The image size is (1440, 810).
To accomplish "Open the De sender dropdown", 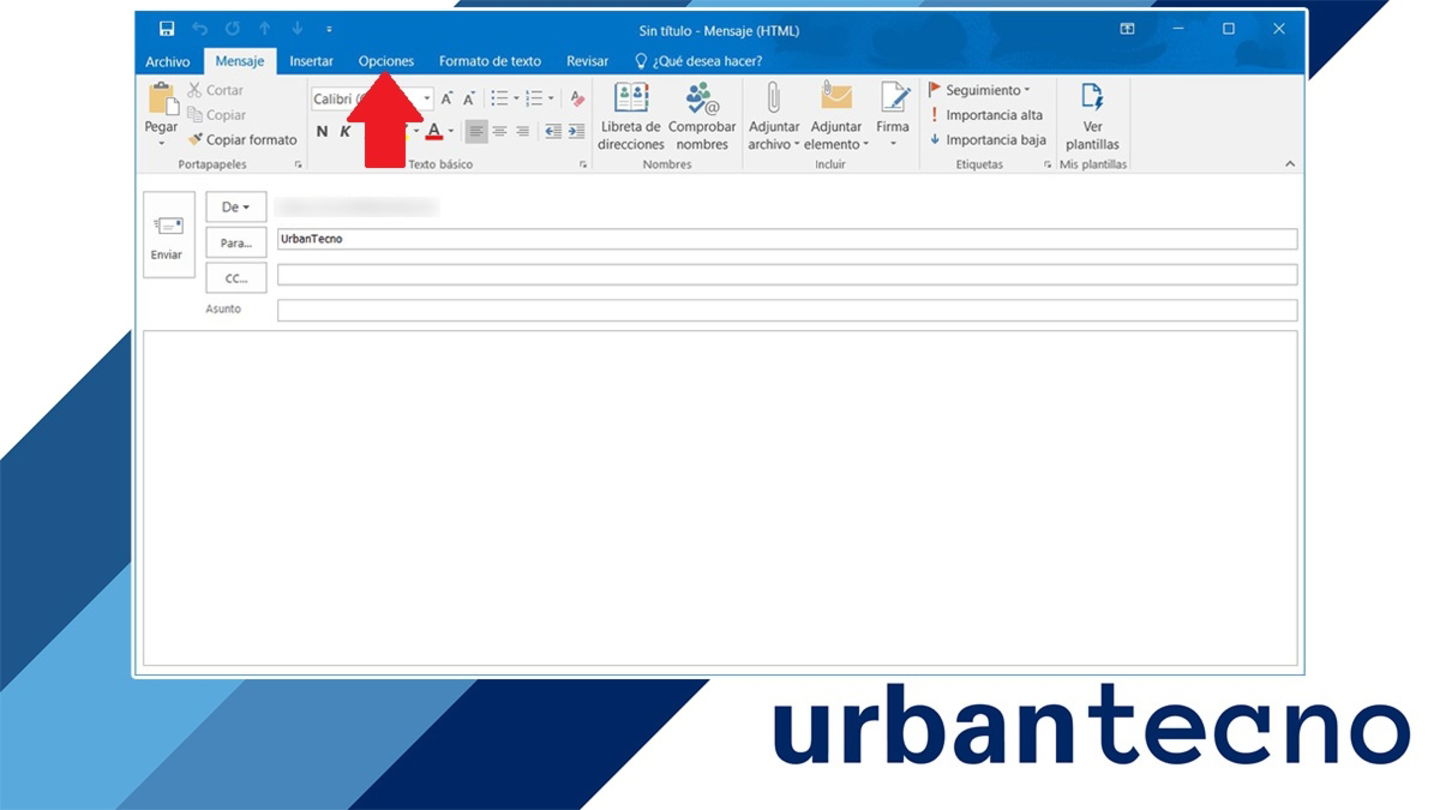I will pos(236,207).
